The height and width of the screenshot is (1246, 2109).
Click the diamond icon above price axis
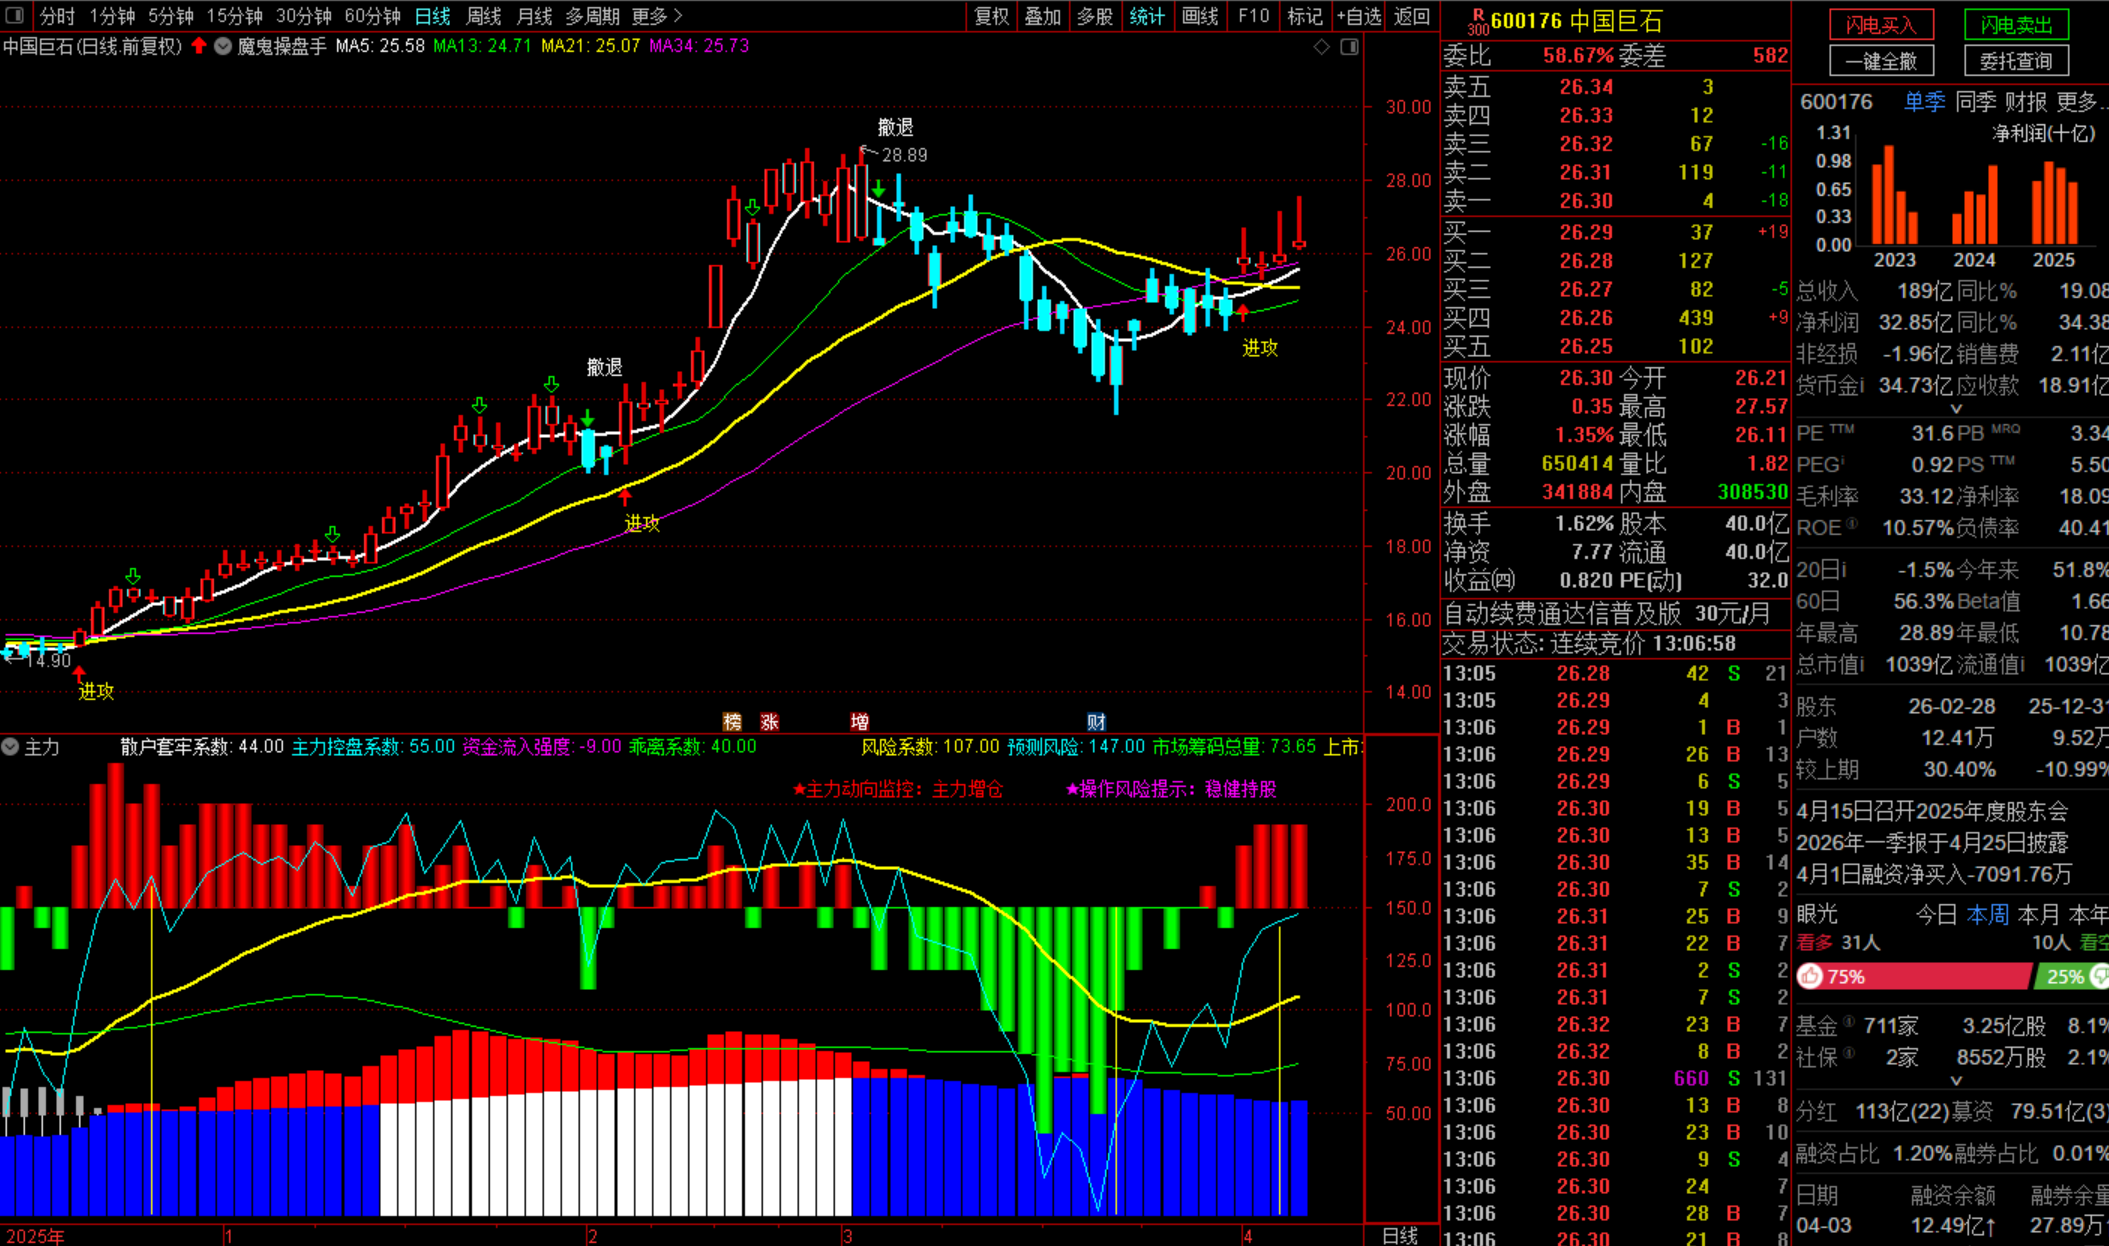tap(1321, 47)
